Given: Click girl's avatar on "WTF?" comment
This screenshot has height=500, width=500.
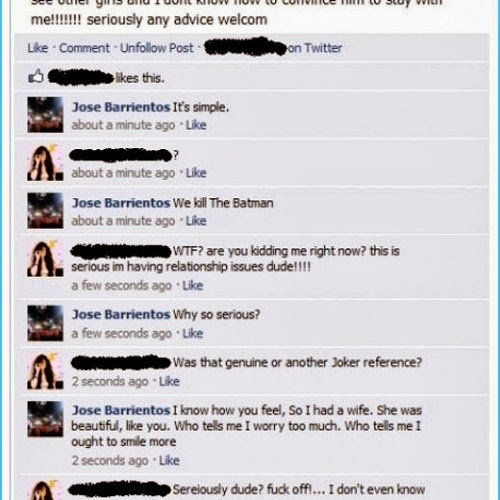Looking at the screenshot, I should 45,259.
